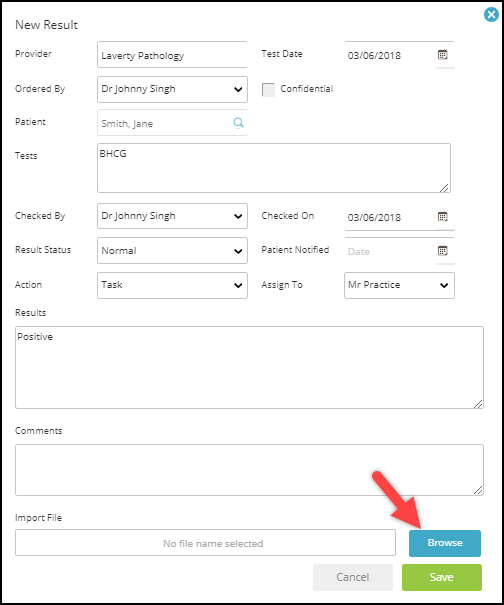
Task: Click the Results box resize handle
Action: pos(478,404)
